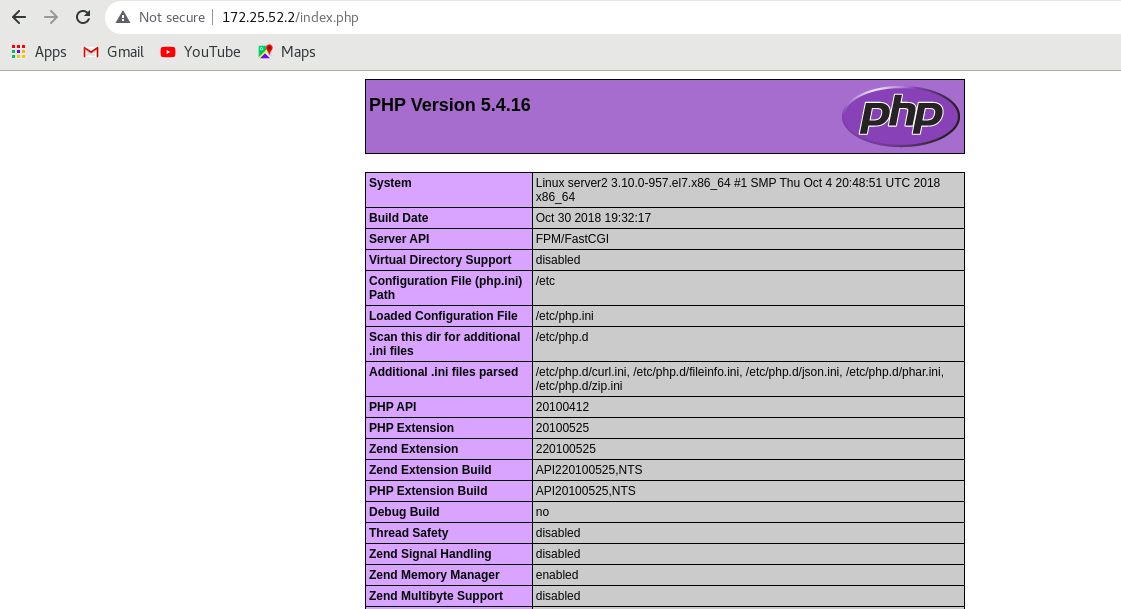Open the Apps grid bookmark icon
The height and width of the screenshot is (609, 1121).
(x=19, y=51)
